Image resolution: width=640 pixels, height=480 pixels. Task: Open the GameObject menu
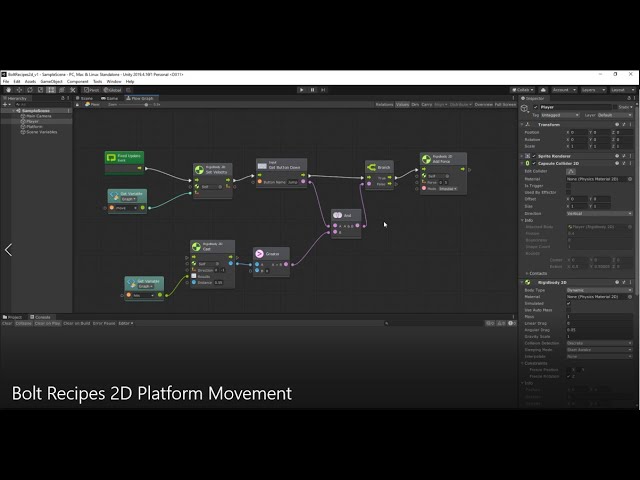51,82
